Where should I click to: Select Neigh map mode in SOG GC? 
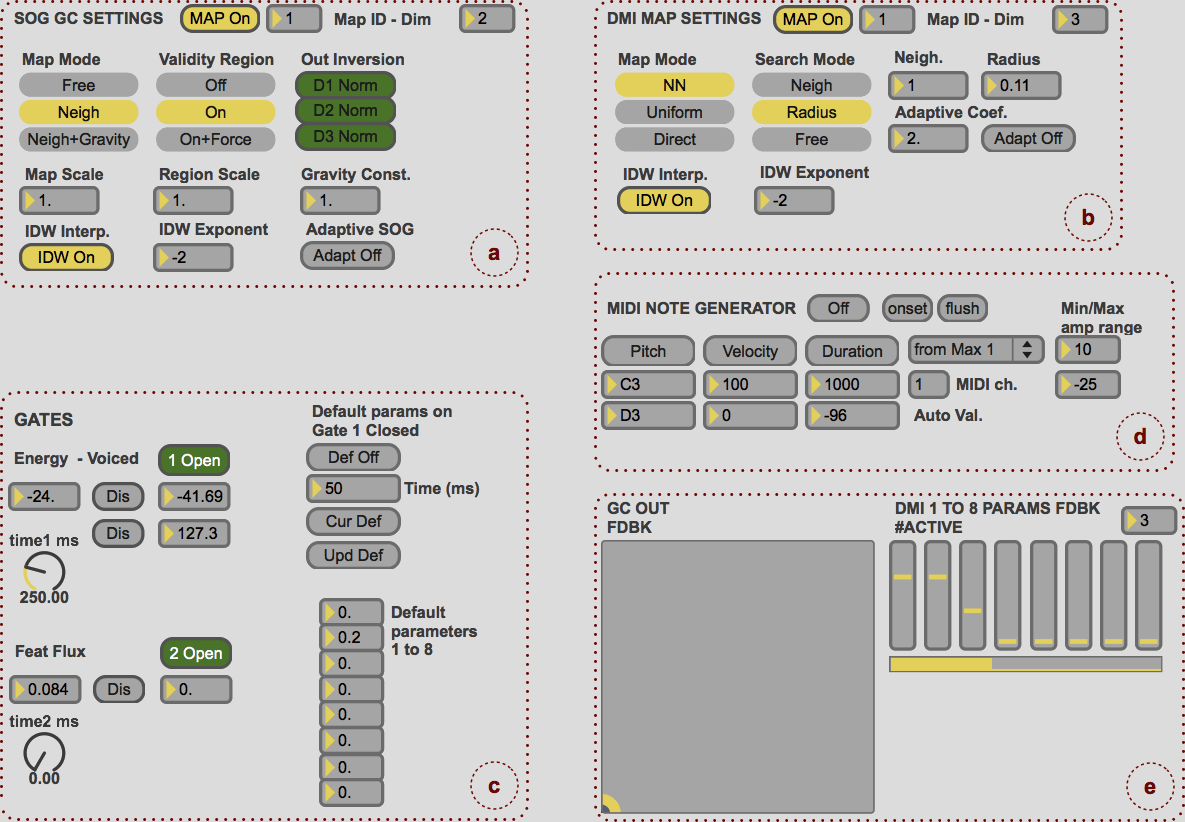pos(79,112)
